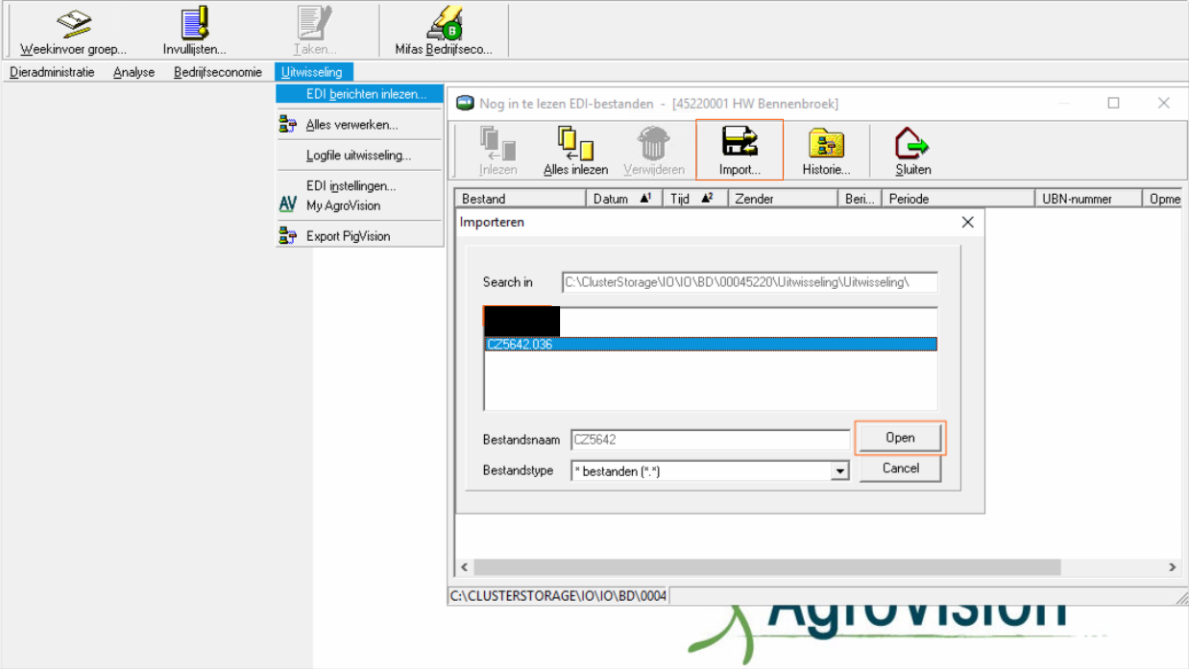Image resolution: width=1189 pixels, height=669 pixels.
Task: Select EDI berichten inlezen menu entry
Action: click(x=359, y=94)
